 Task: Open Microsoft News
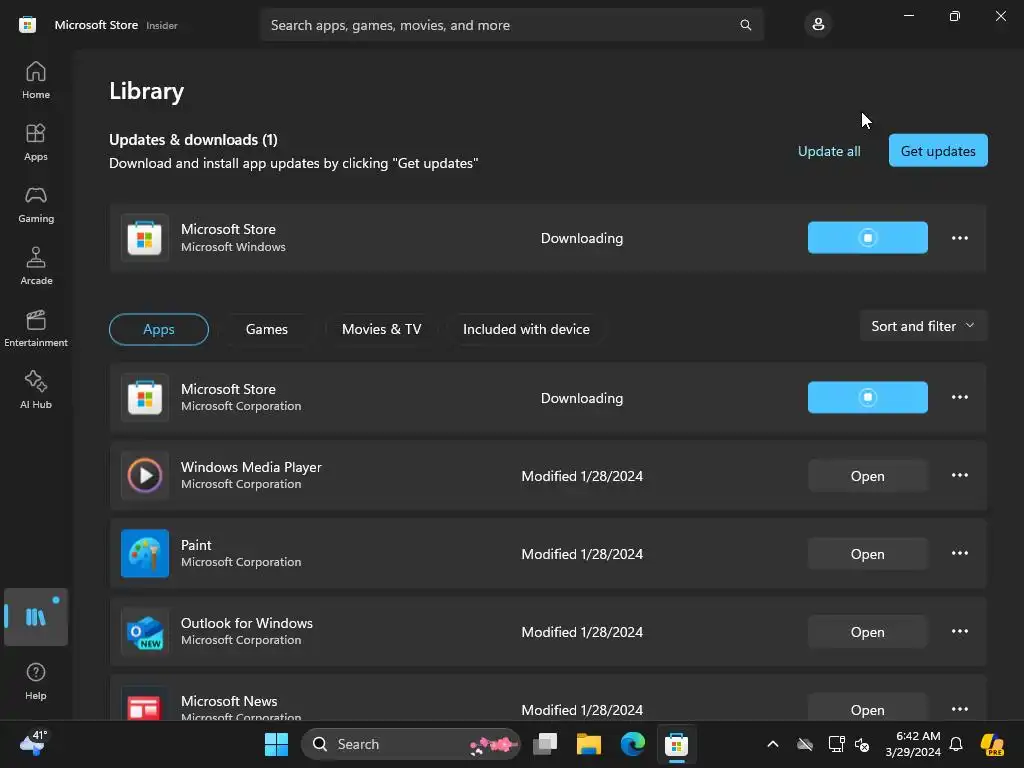tap(867, 709)
